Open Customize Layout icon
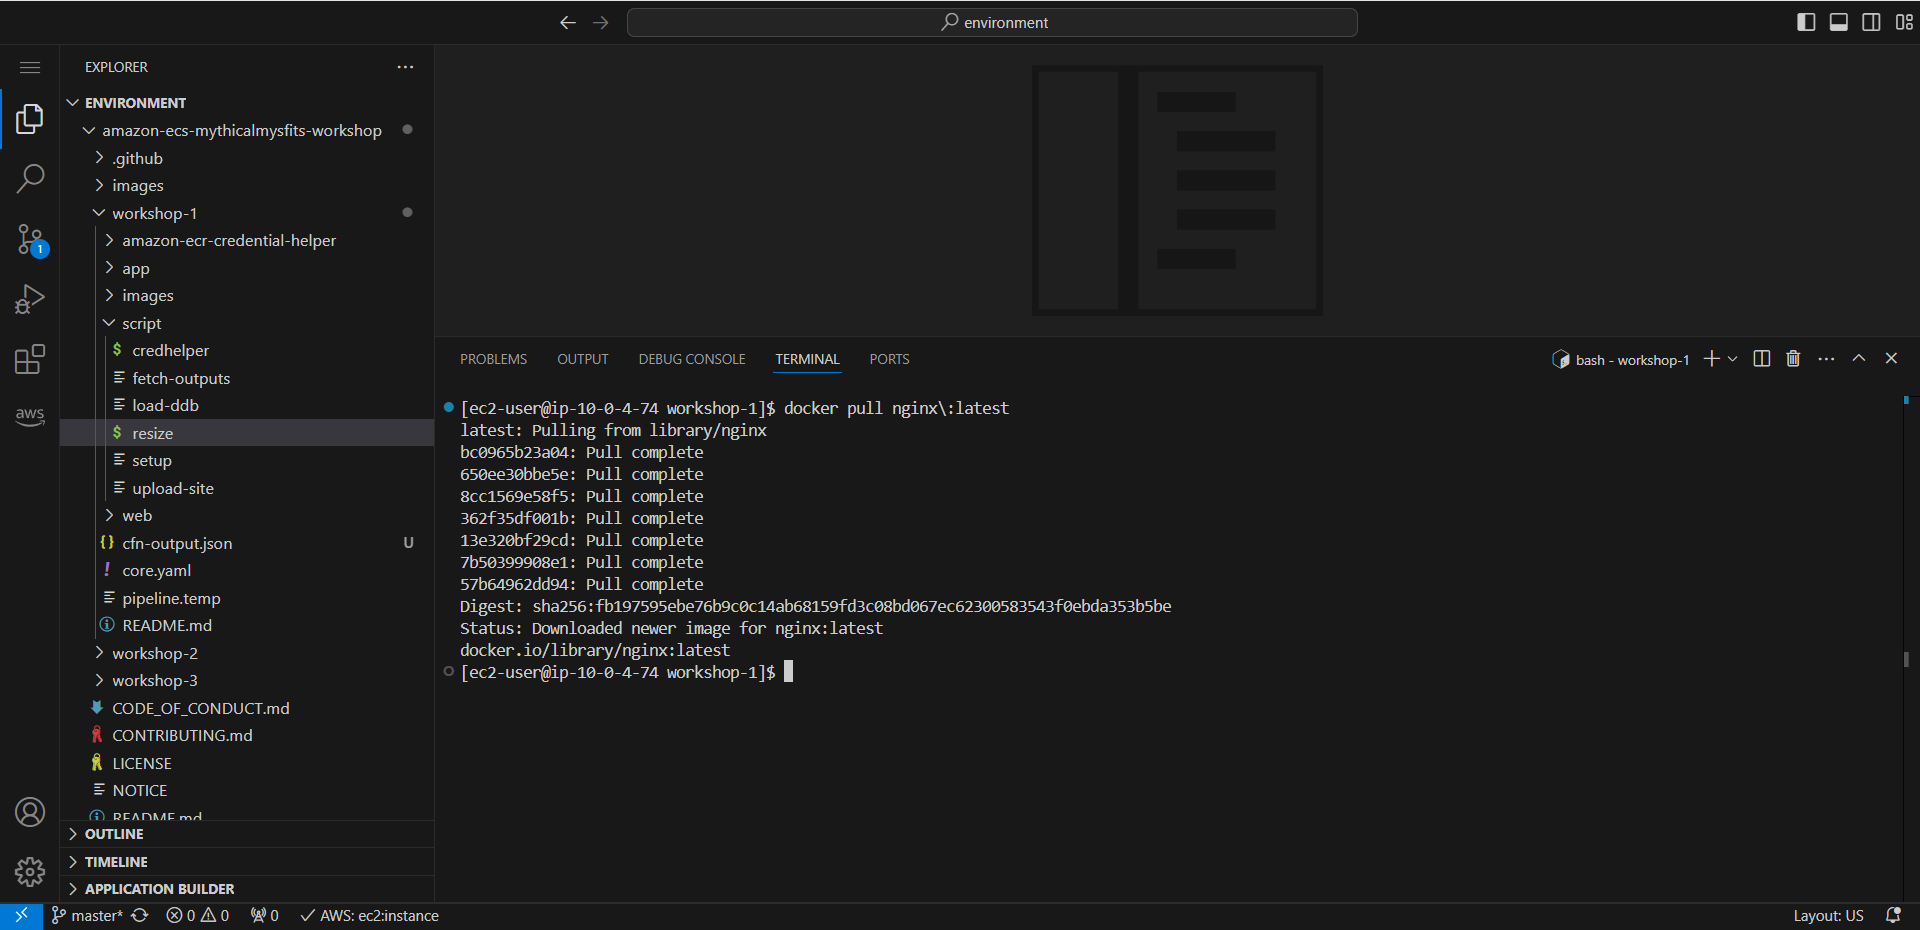The height and width of the screenshot is (930, 1920). [1904, 22]
